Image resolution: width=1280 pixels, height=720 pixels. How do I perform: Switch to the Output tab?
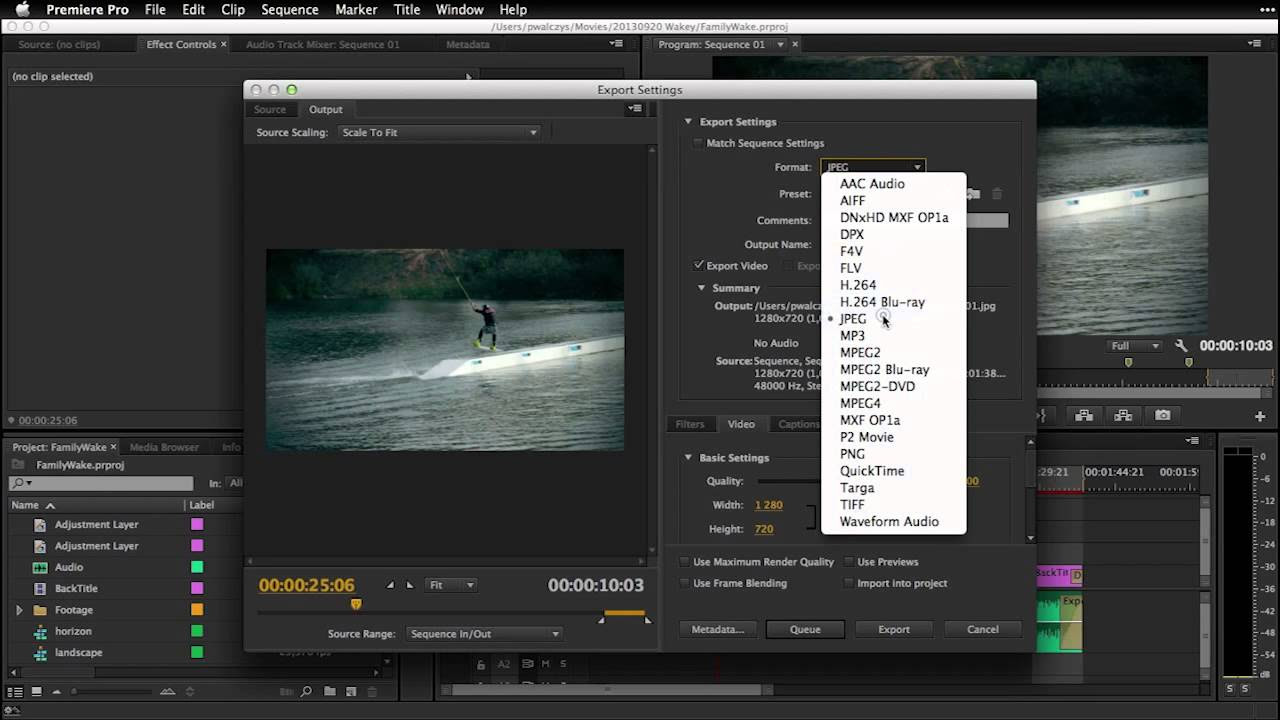[x=326, y=109]
